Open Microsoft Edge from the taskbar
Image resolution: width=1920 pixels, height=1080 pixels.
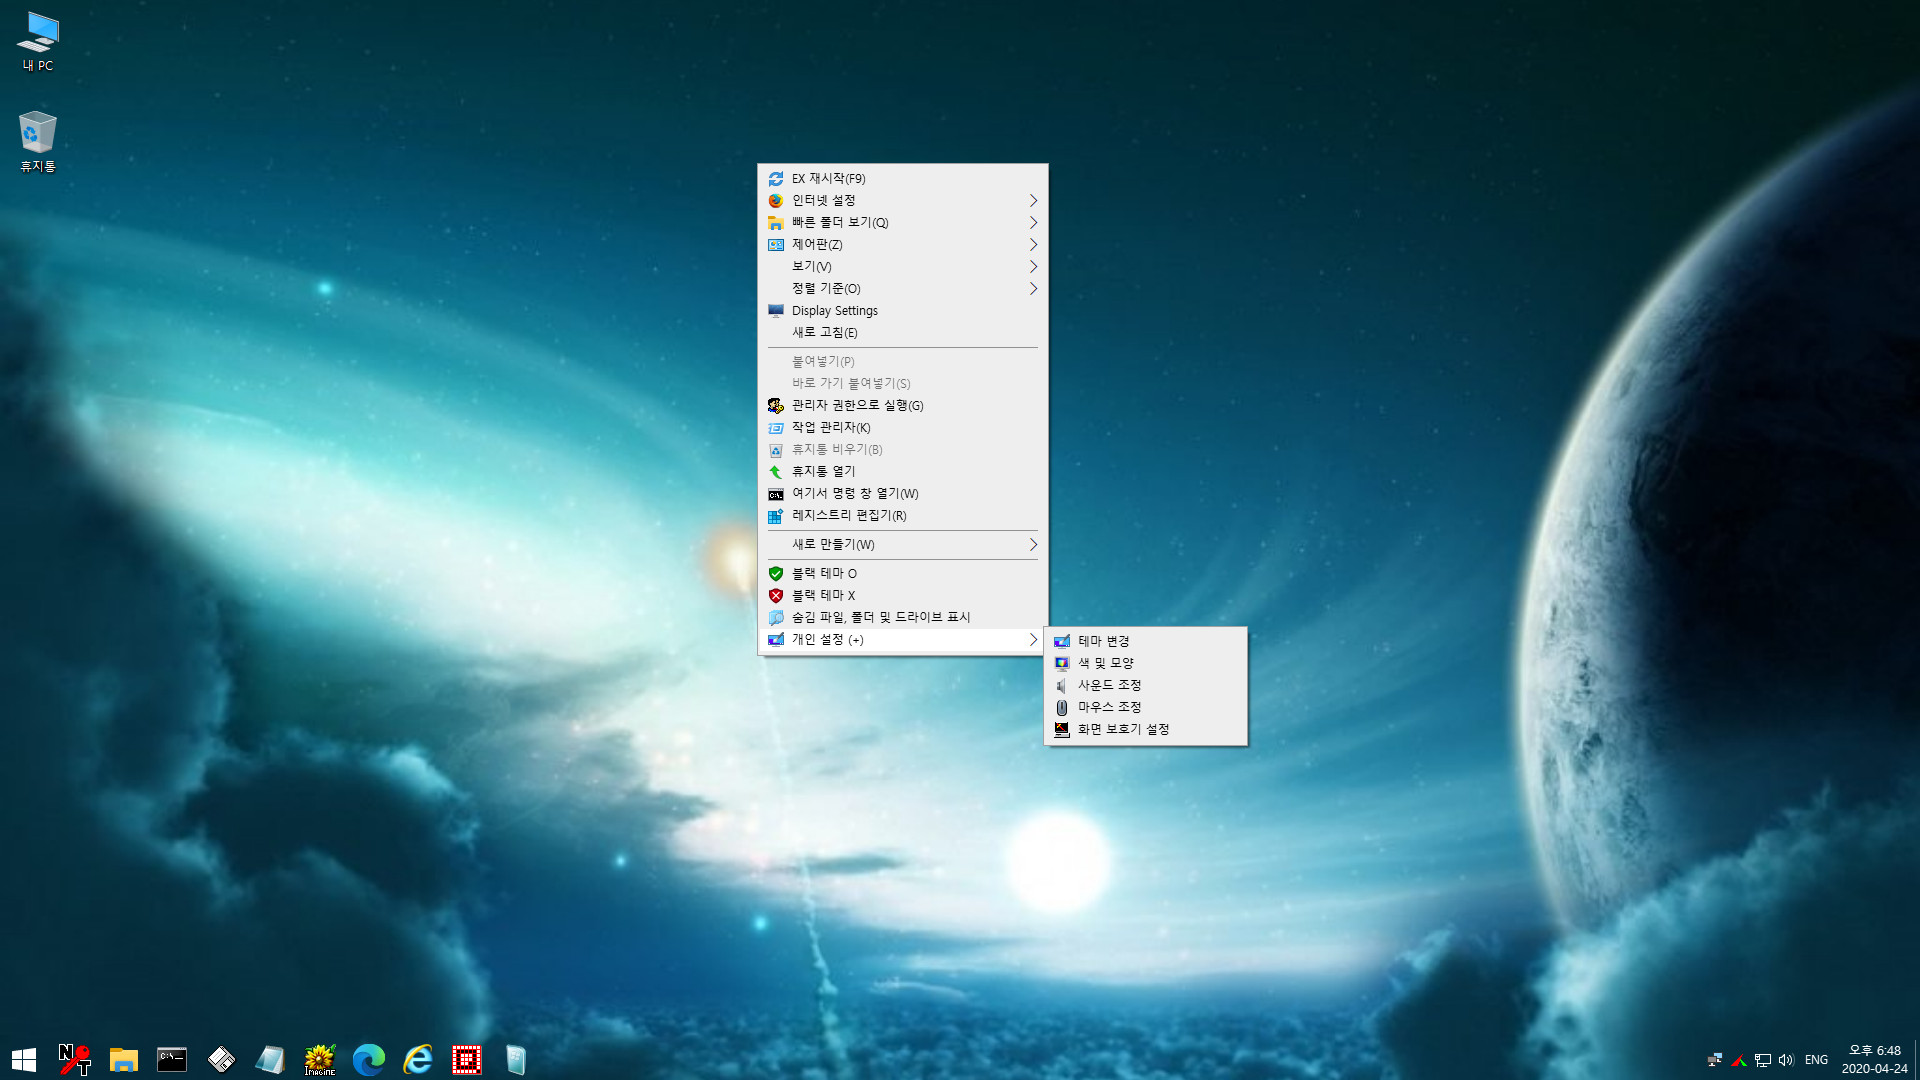pos(368,1060)
